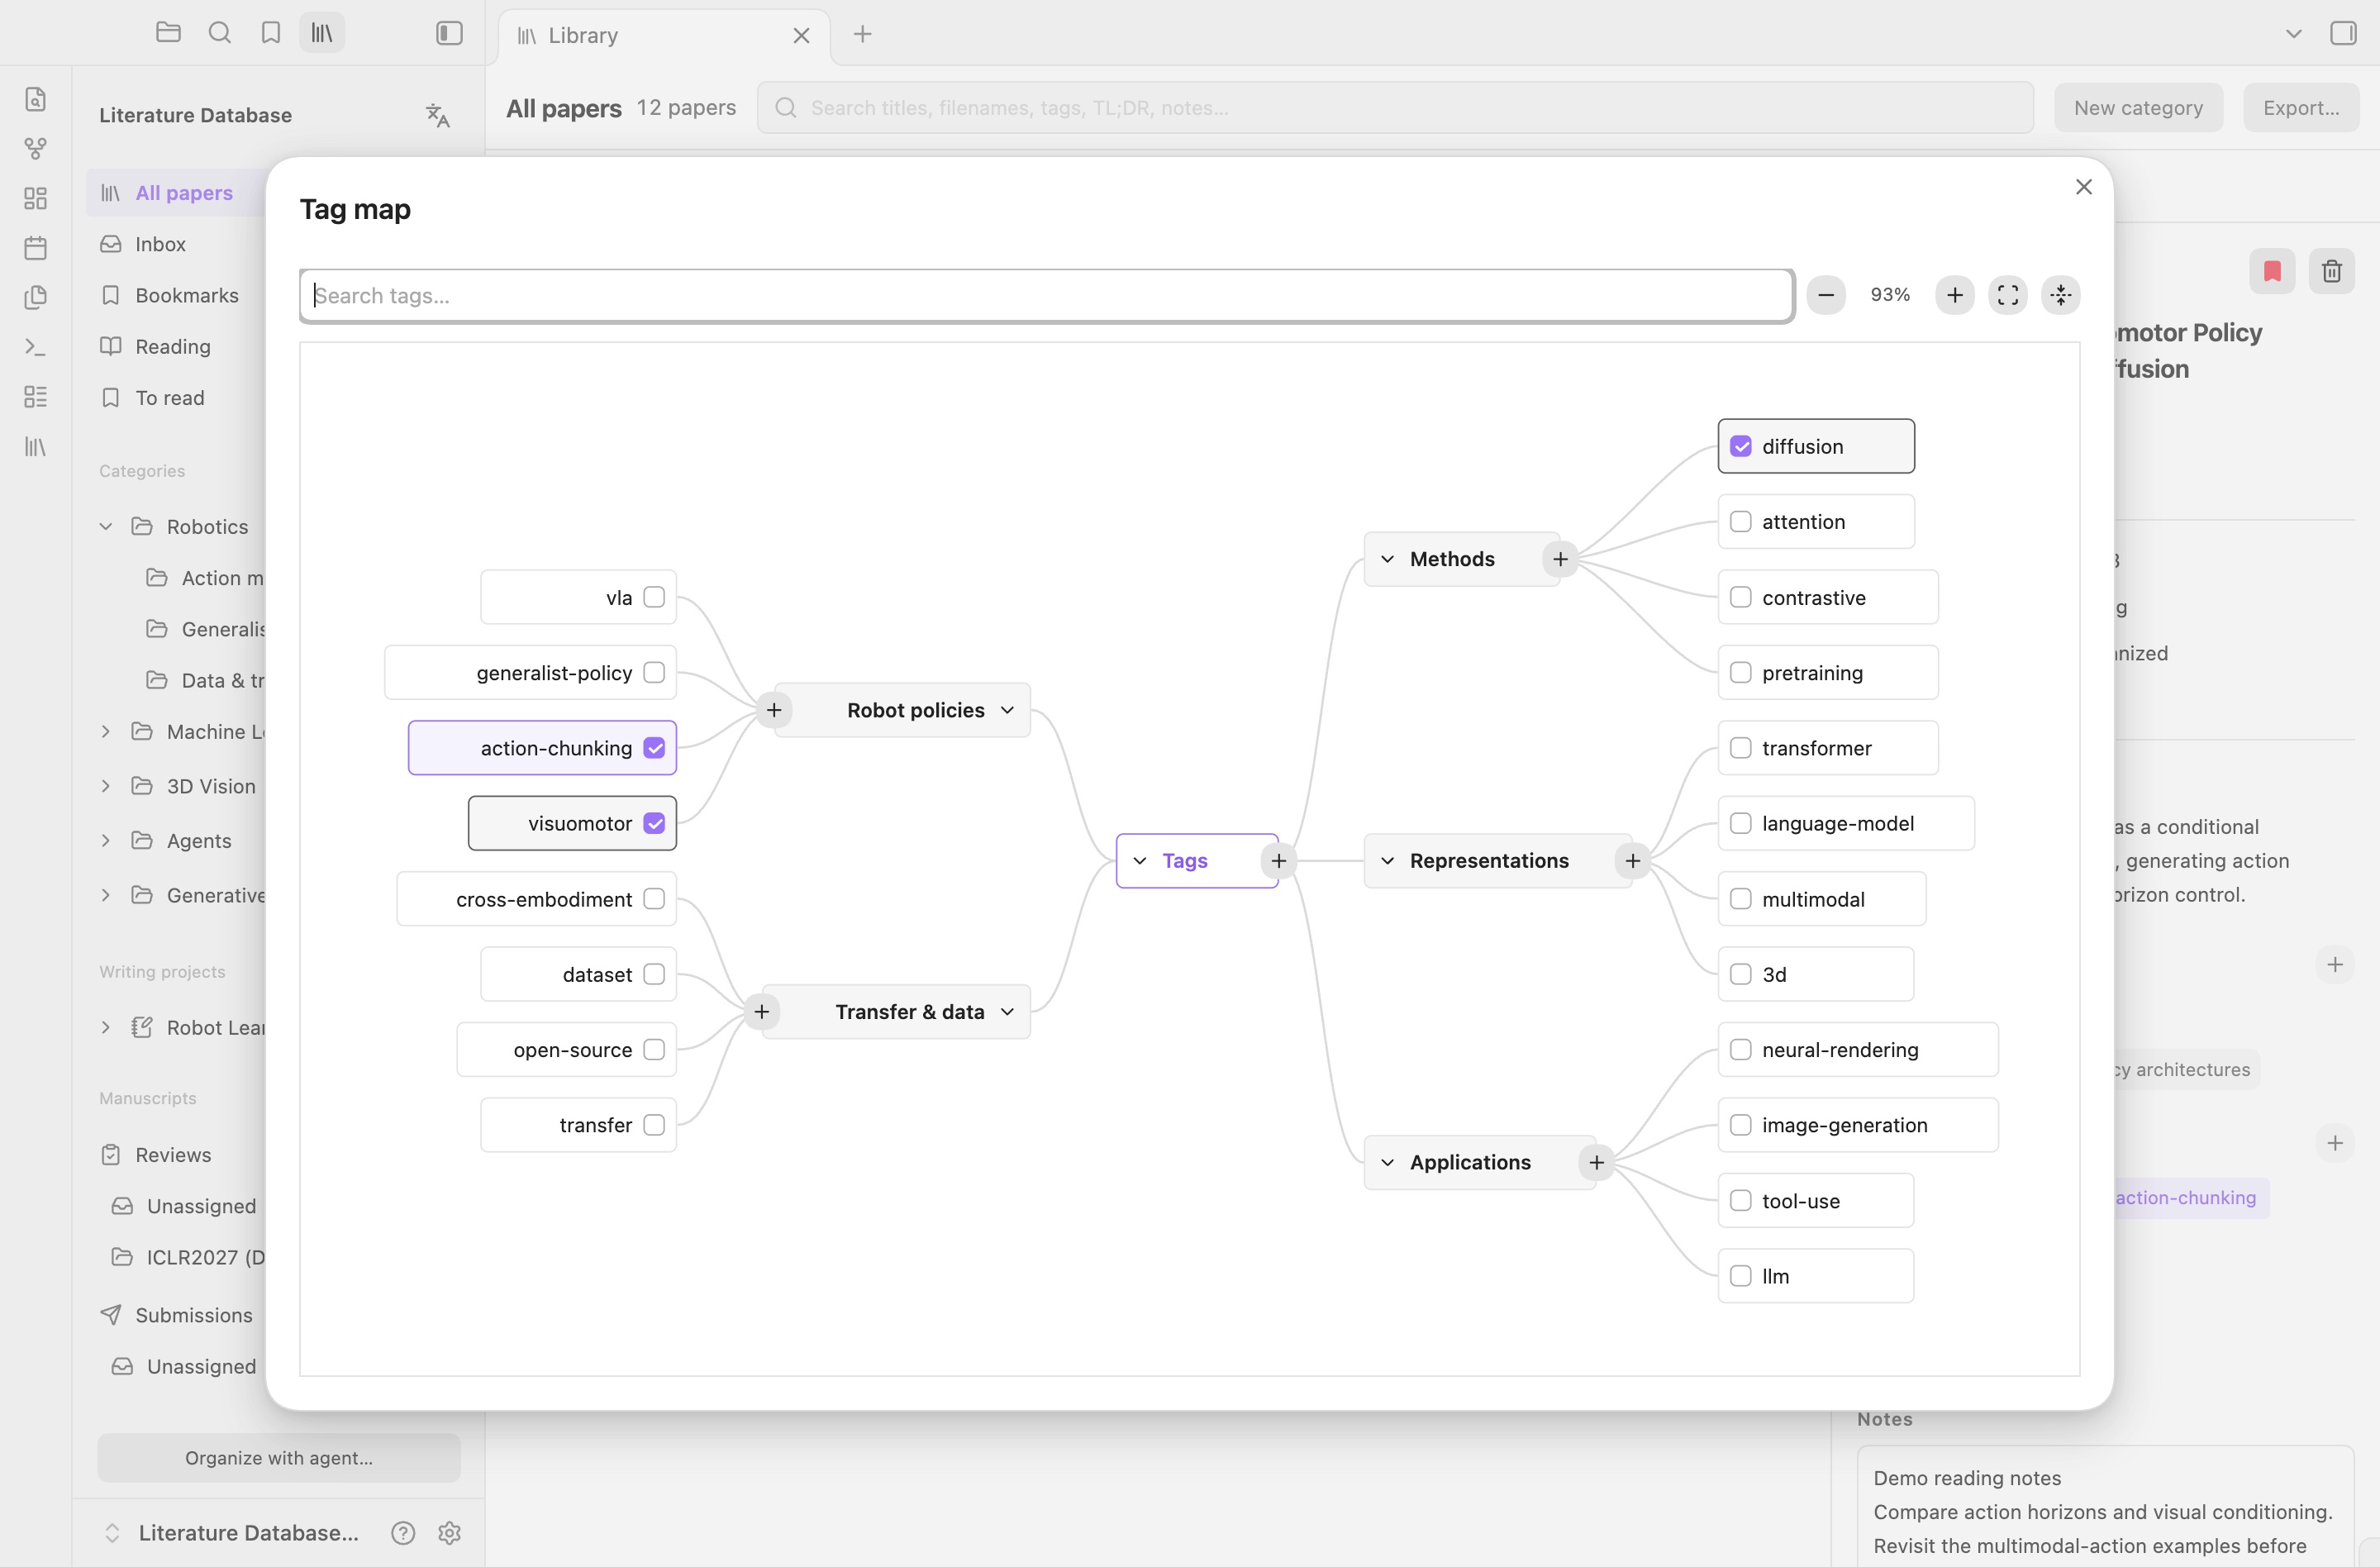Expand the 3D Vision category

click(106, 786)
